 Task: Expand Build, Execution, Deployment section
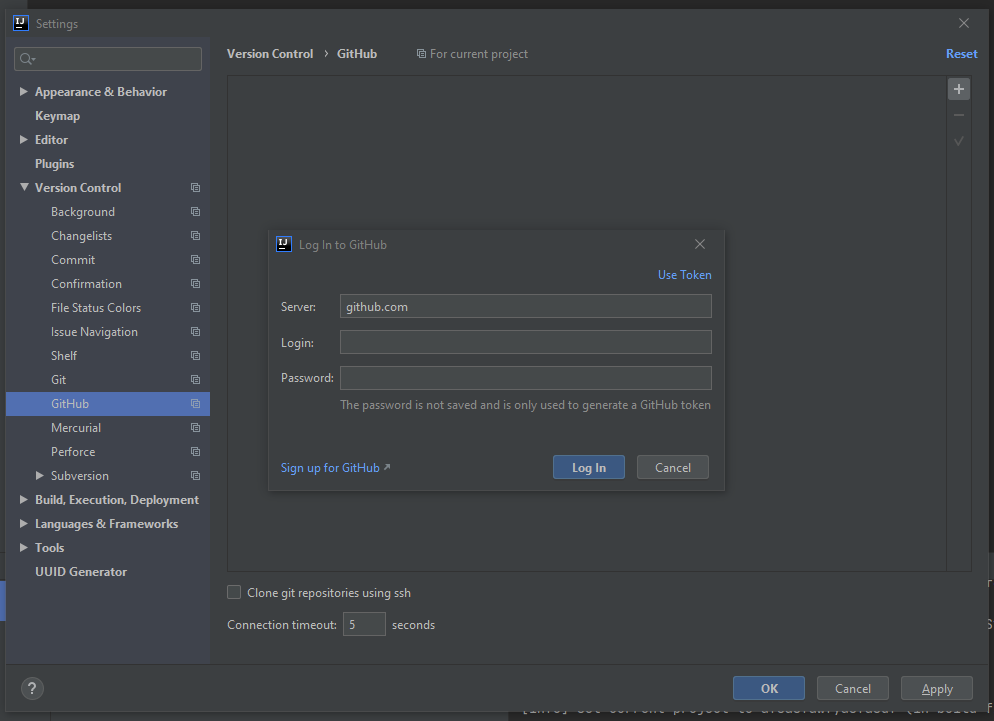(x=23, y=499)
